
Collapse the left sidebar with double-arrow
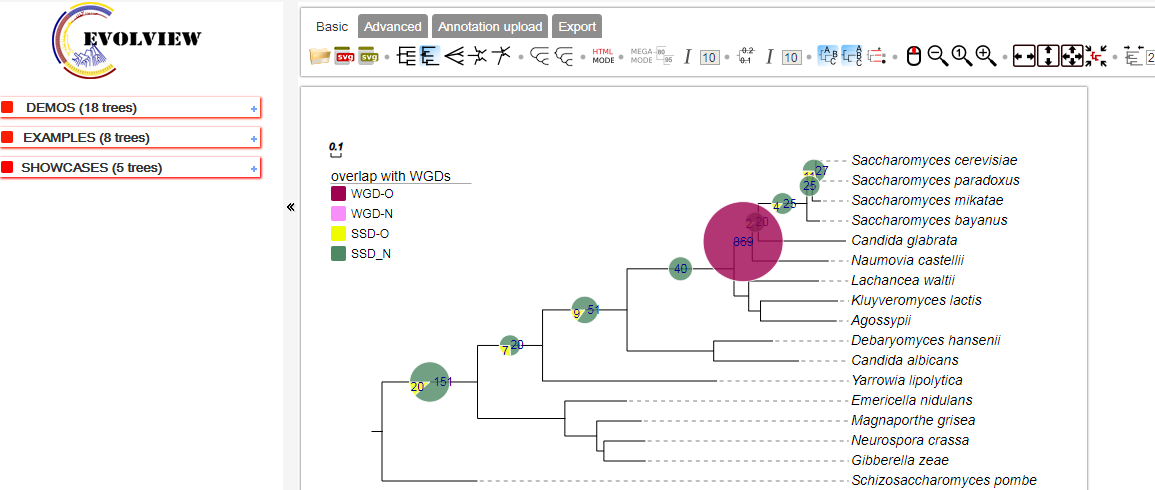[x=290, y=207]
